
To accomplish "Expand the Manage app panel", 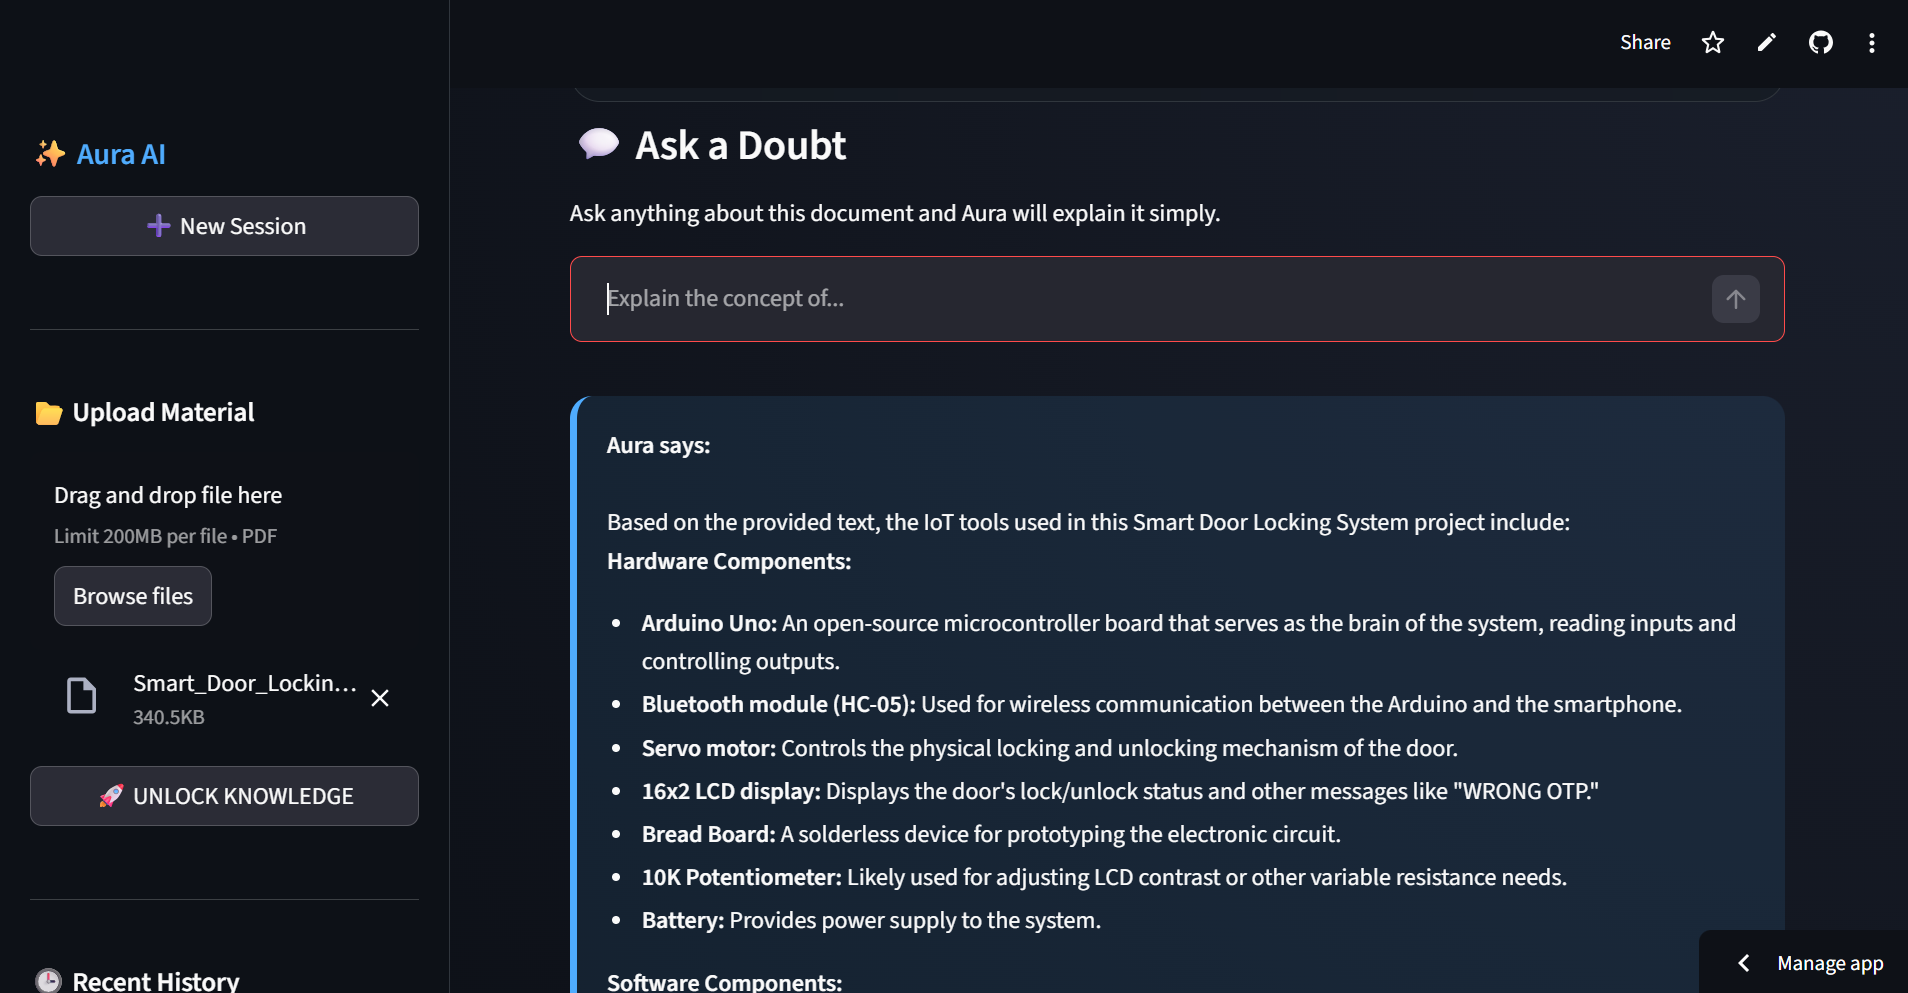I will tap(1829, 963).
